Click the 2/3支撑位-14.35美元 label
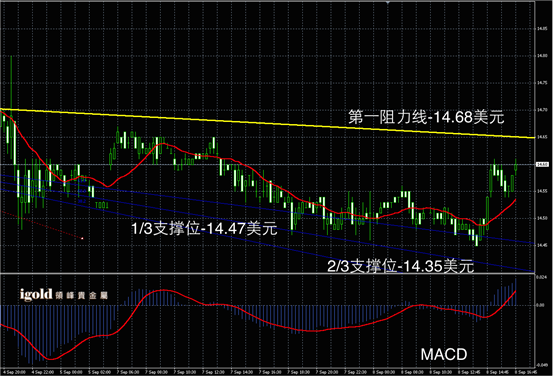553x376 pixels. point(401,266)
